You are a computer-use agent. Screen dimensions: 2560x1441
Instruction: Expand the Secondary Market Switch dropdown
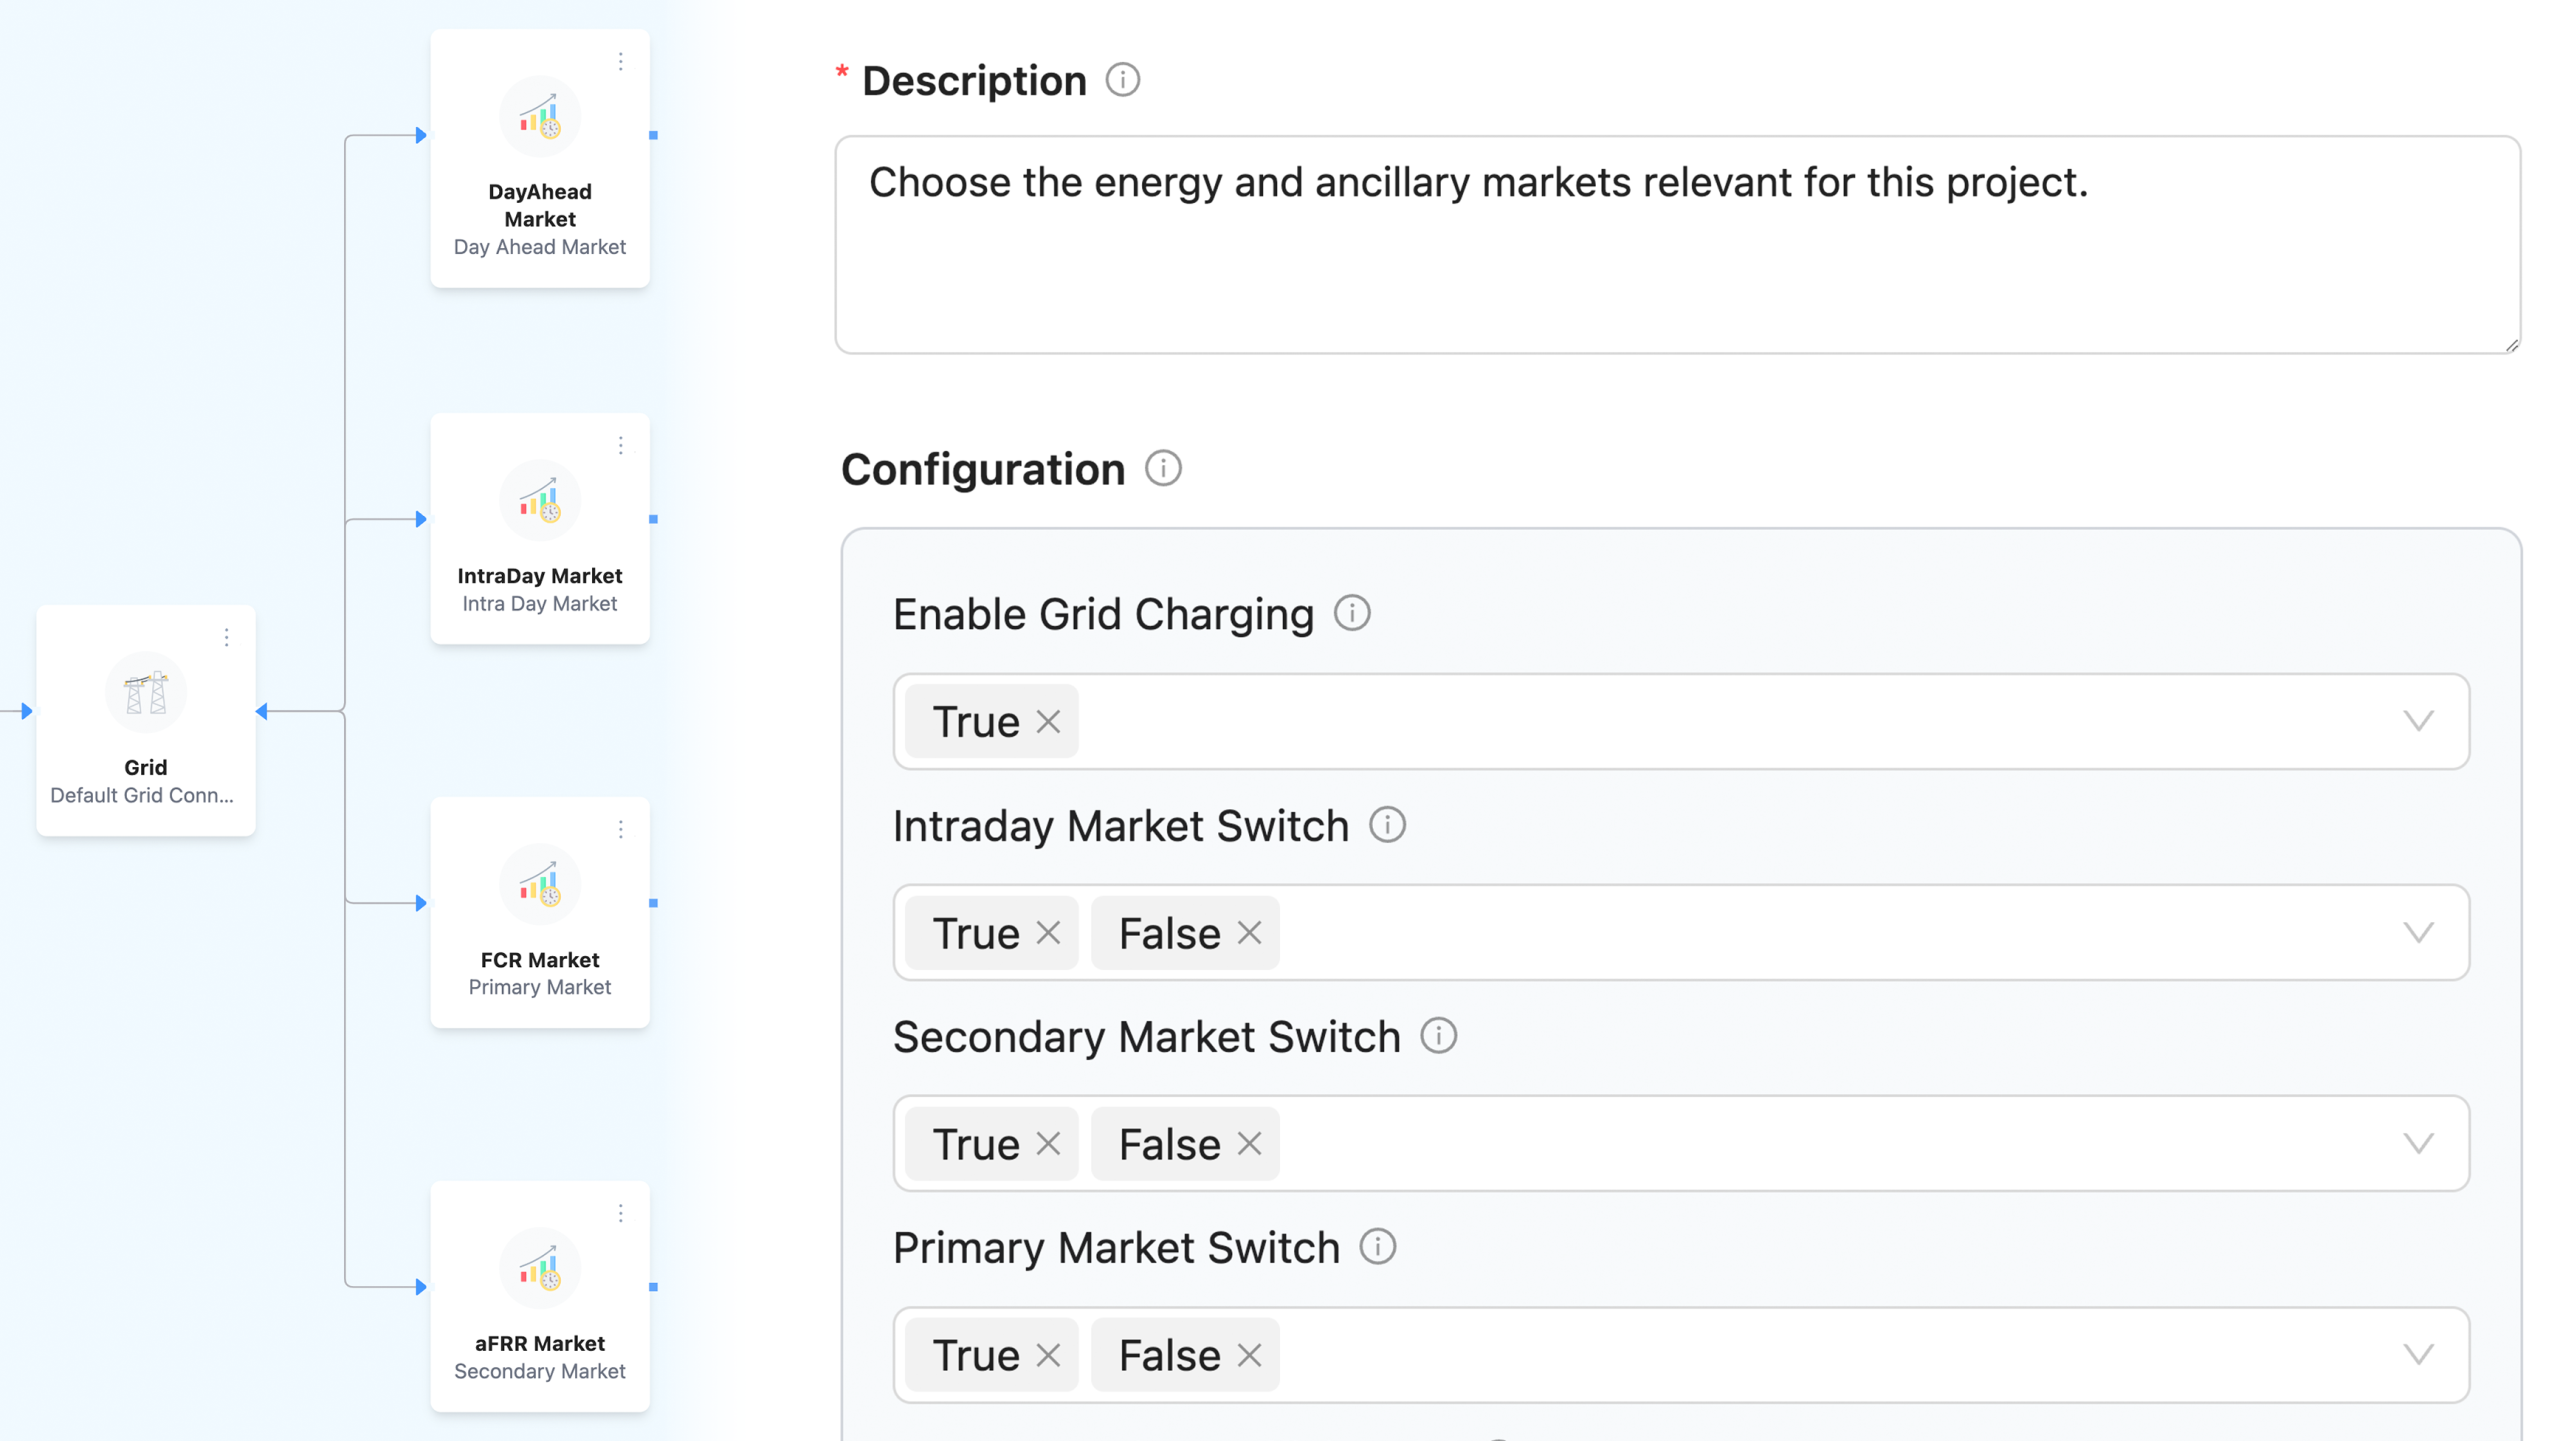(x=2417, y=1143)
